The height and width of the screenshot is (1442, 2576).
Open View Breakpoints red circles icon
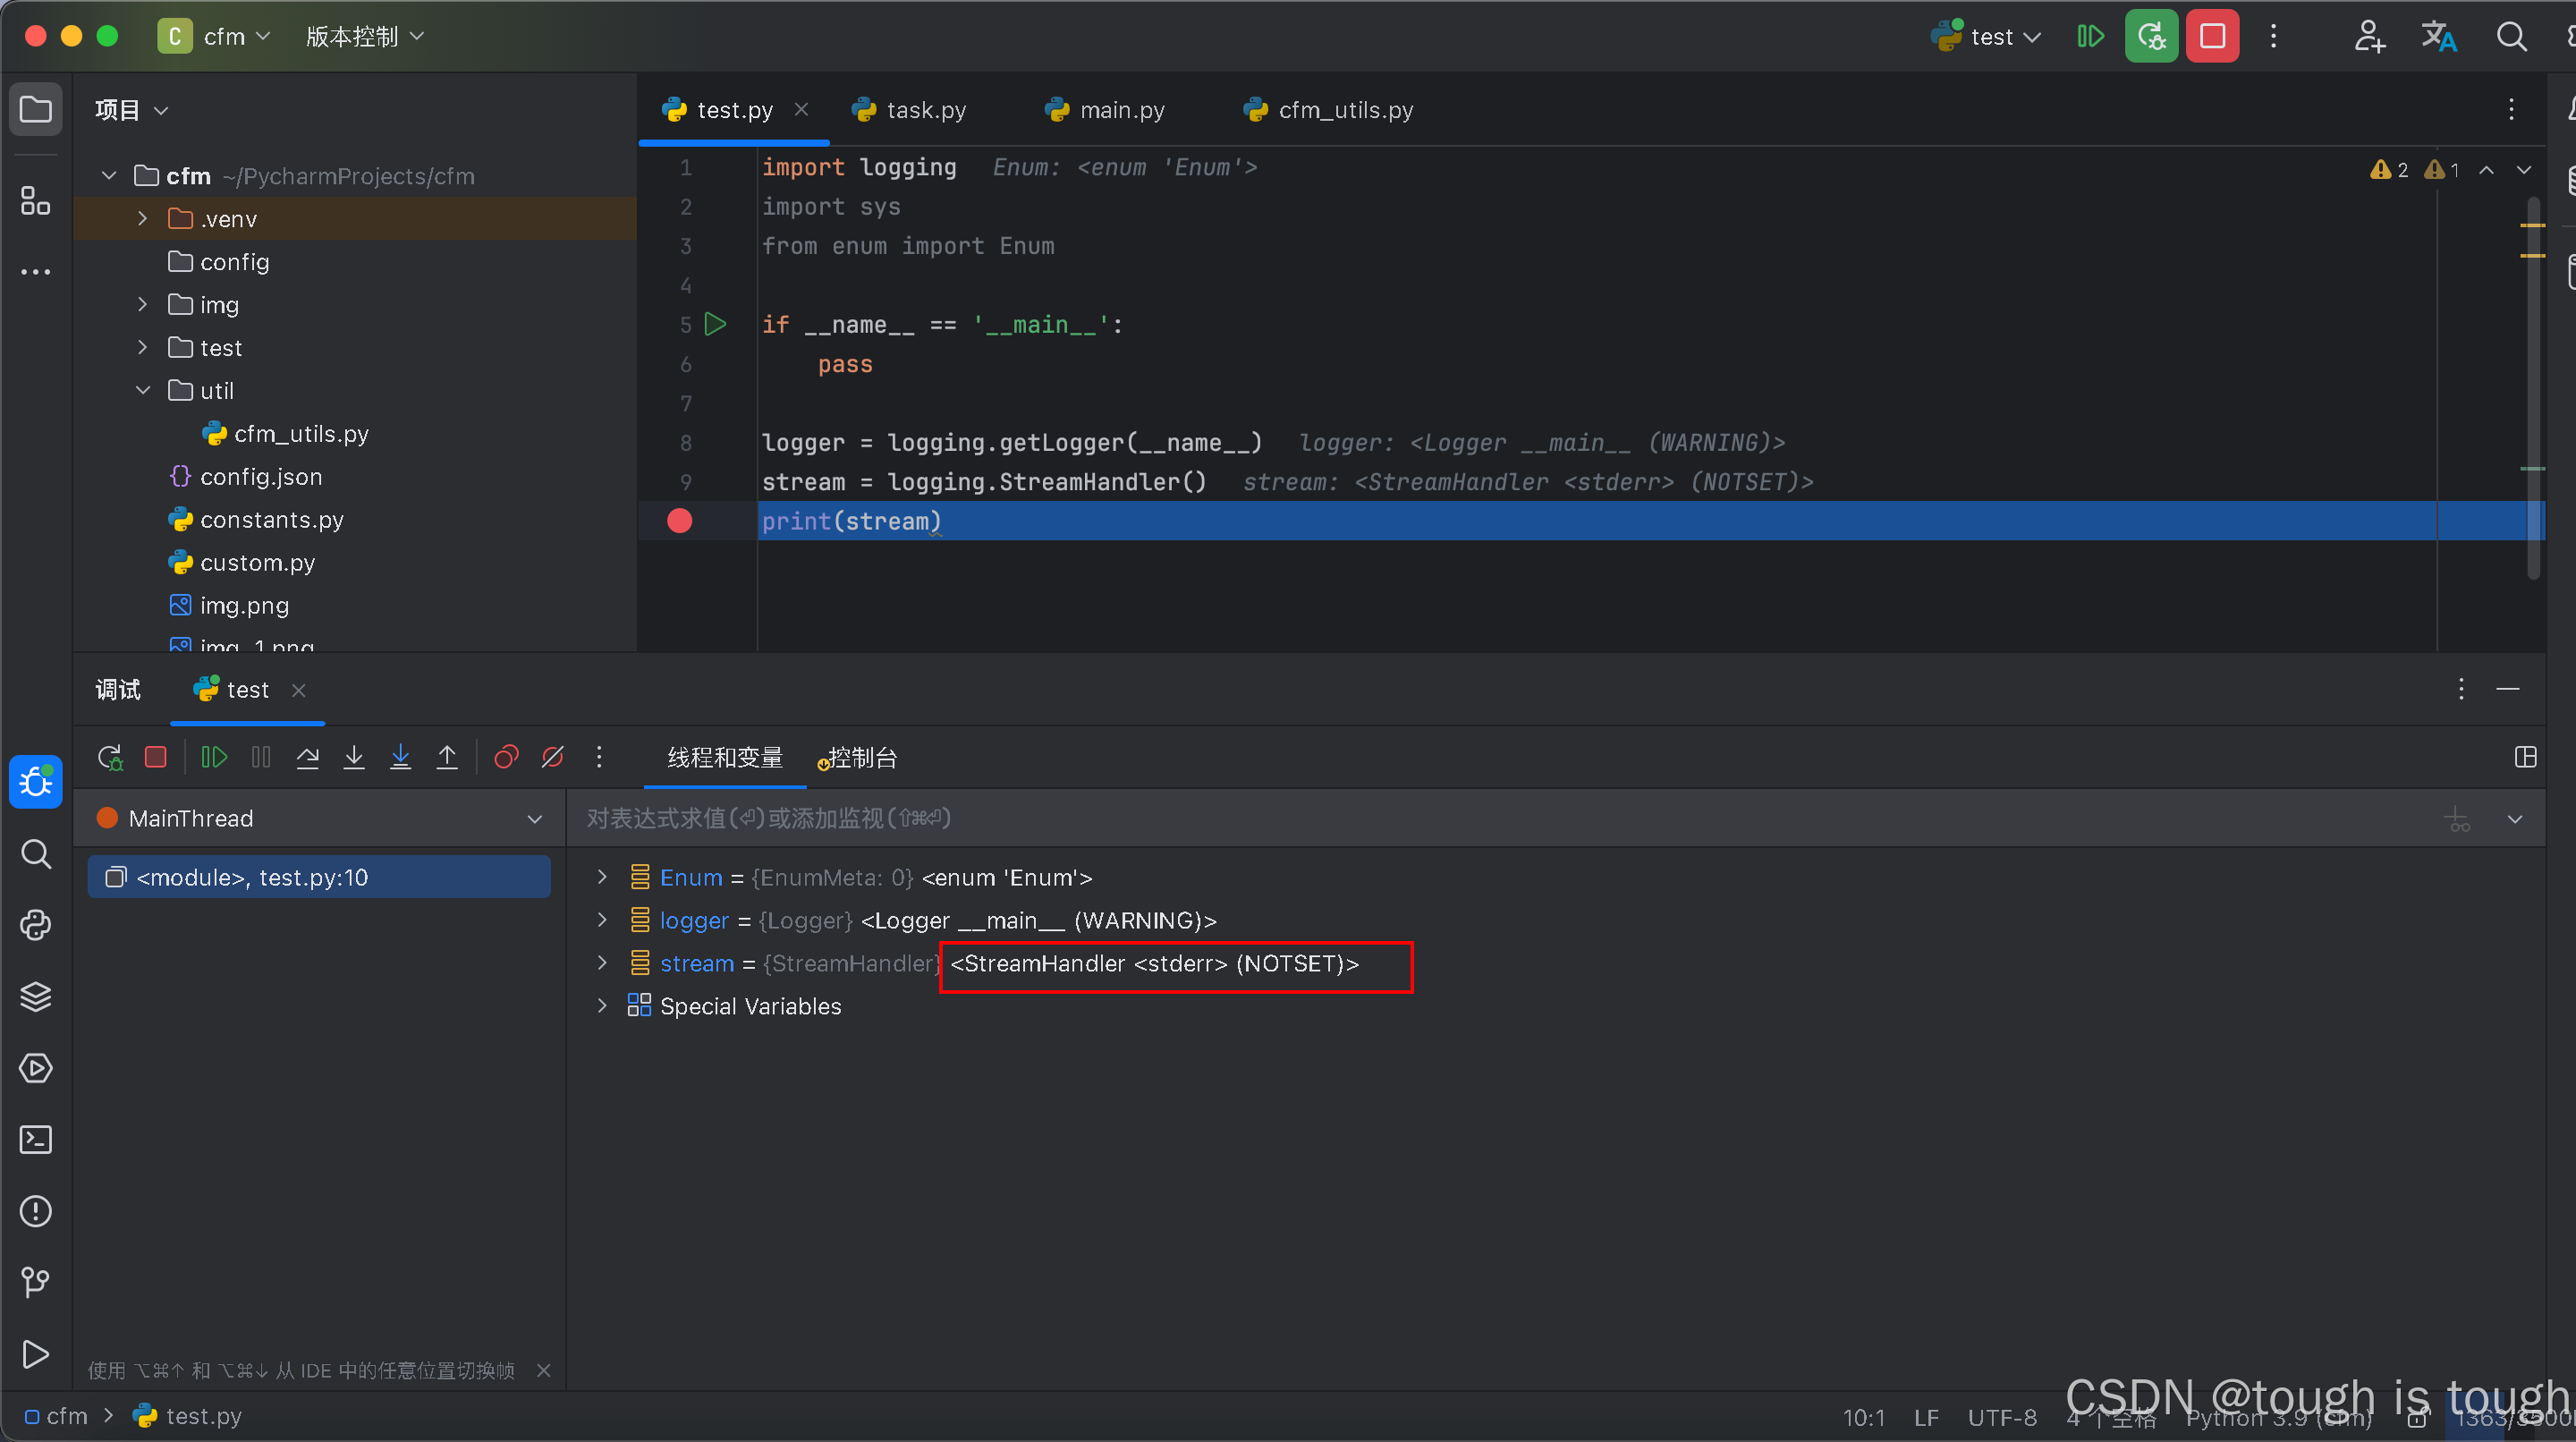point(506,757)
